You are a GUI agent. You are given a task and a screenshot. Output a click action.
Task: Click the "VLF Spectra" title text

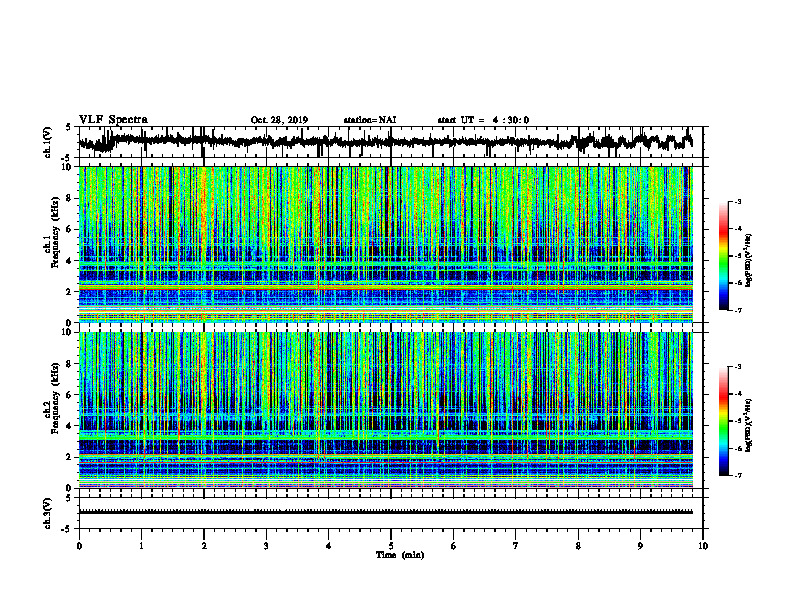113,120
